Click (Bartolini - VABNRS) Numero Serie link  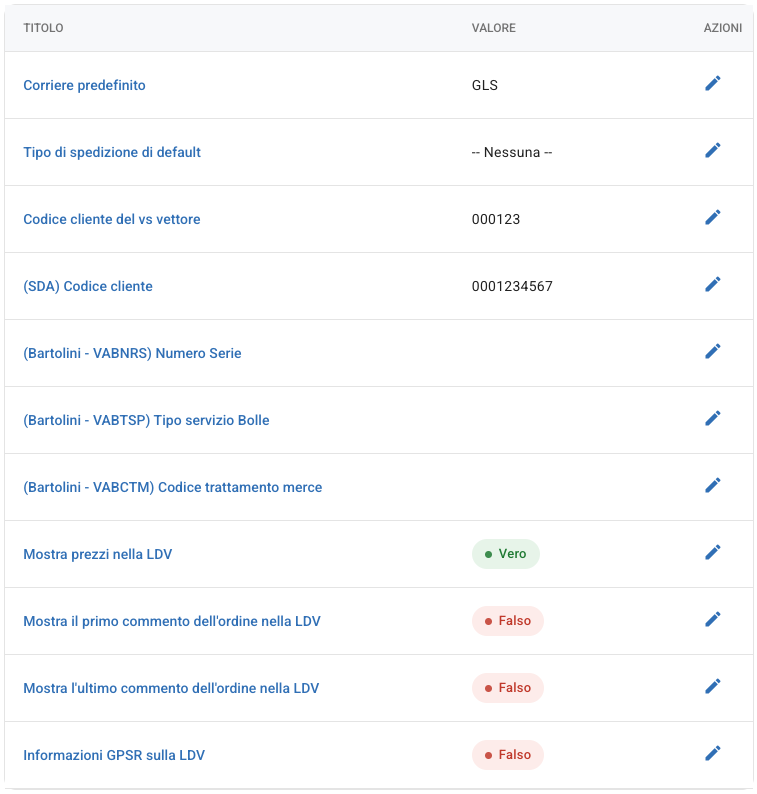point(132,353)
